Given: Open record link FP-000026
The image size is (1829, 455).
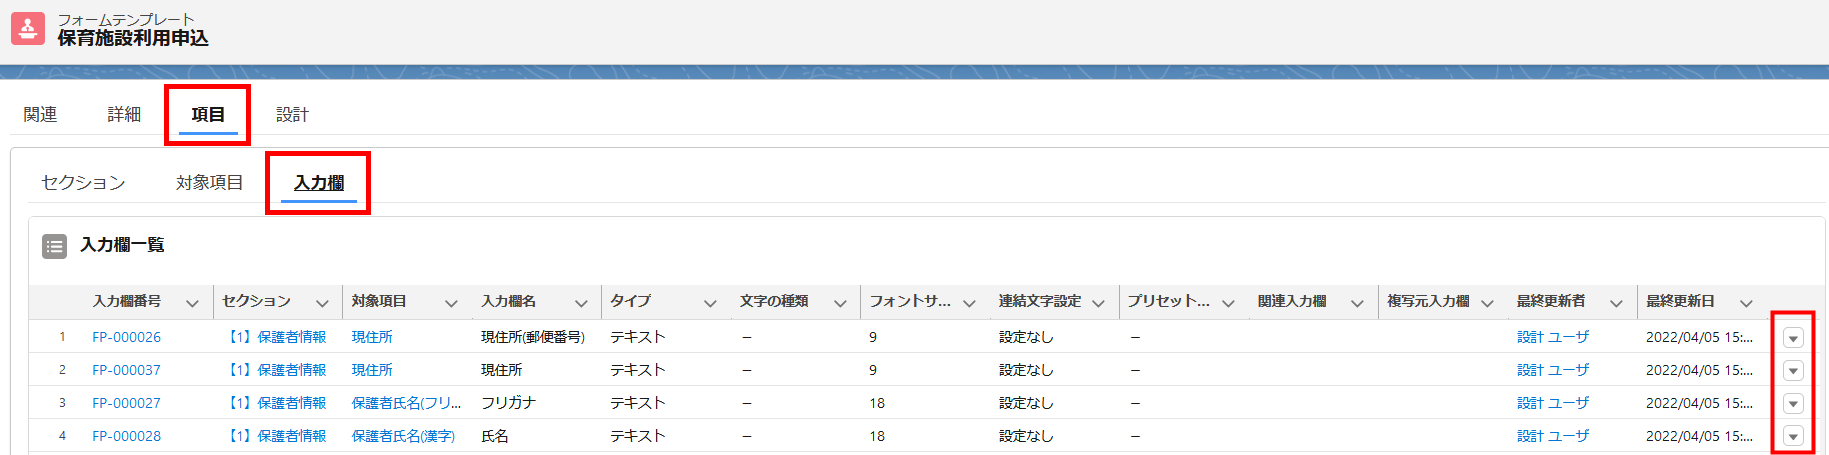Looking at the screenshot, I should point(126,337).
